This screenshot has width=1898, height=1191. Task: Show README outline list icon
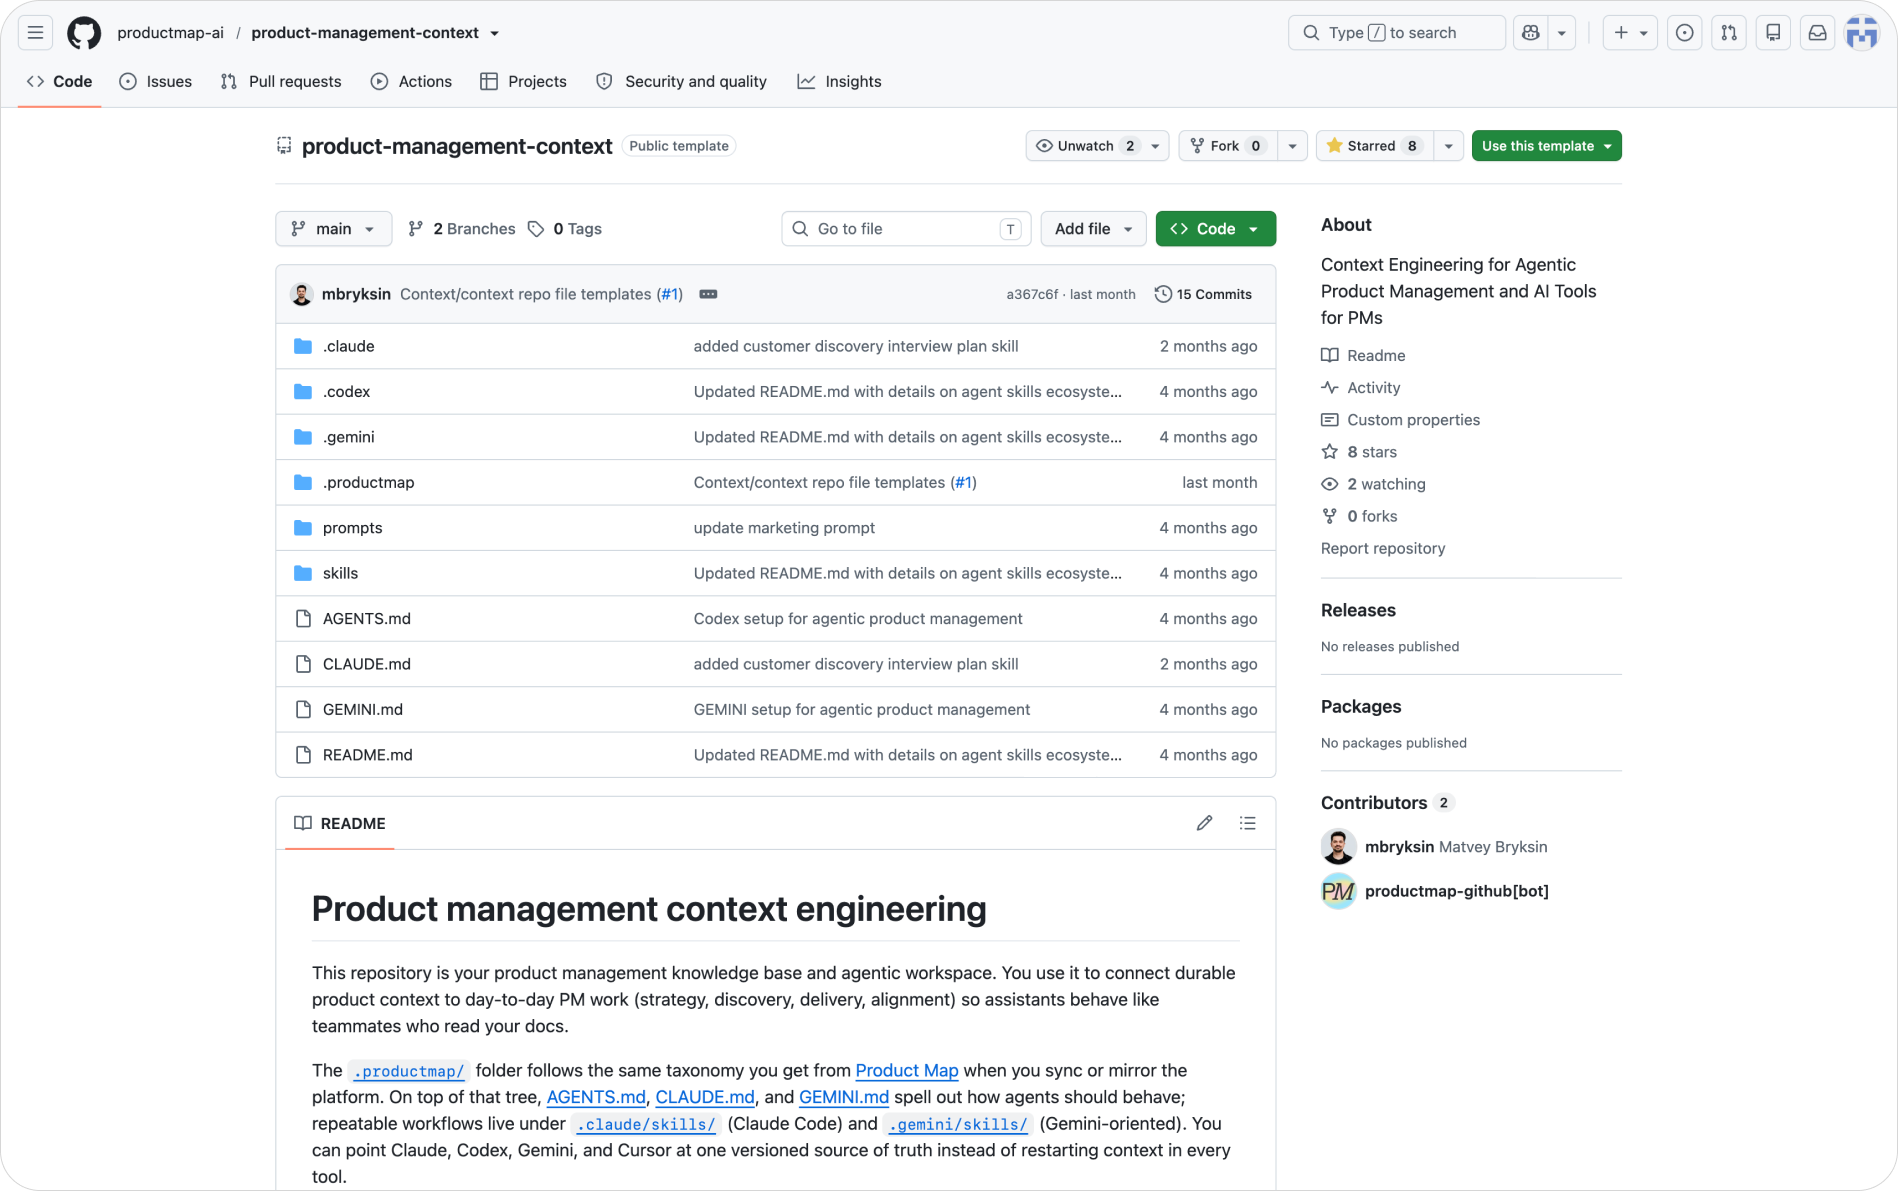pos(1247,823)
